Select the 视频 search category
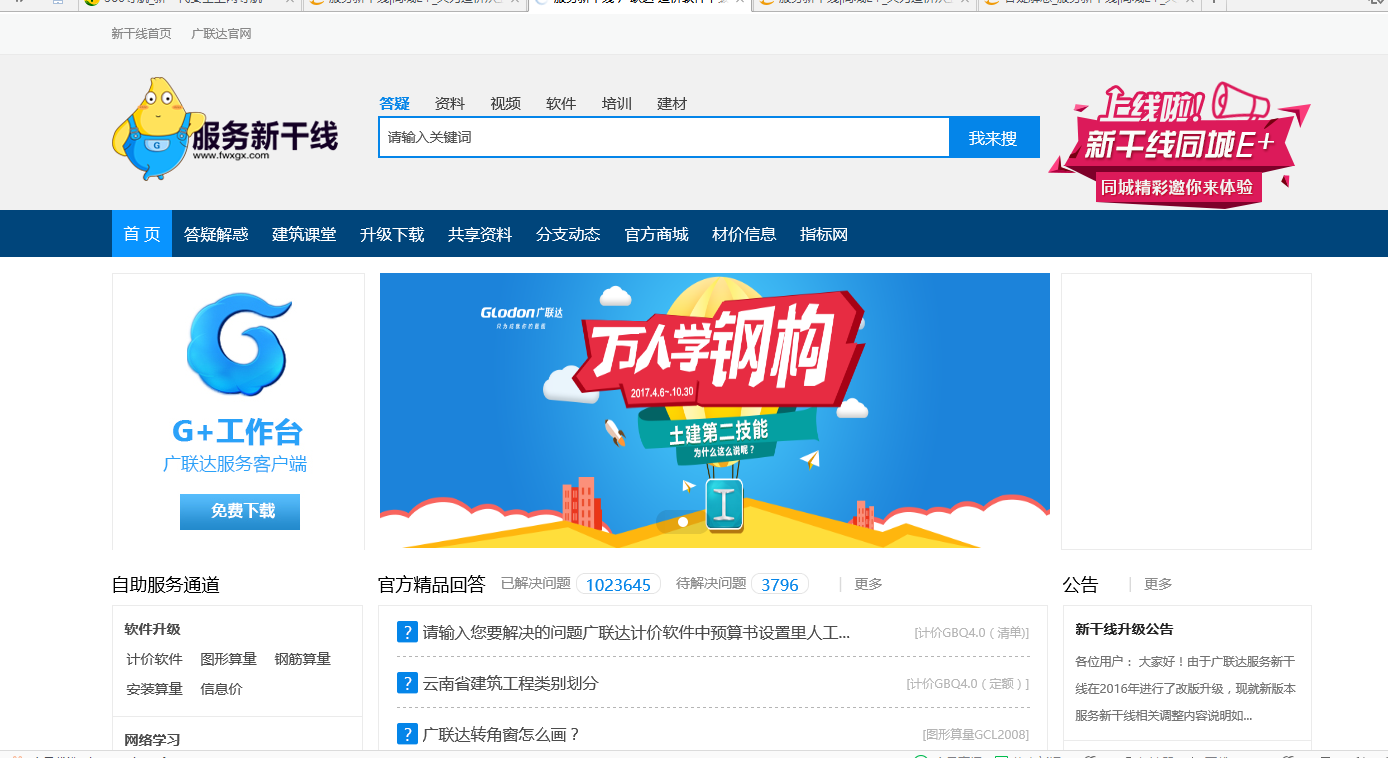 click(506, 103)
